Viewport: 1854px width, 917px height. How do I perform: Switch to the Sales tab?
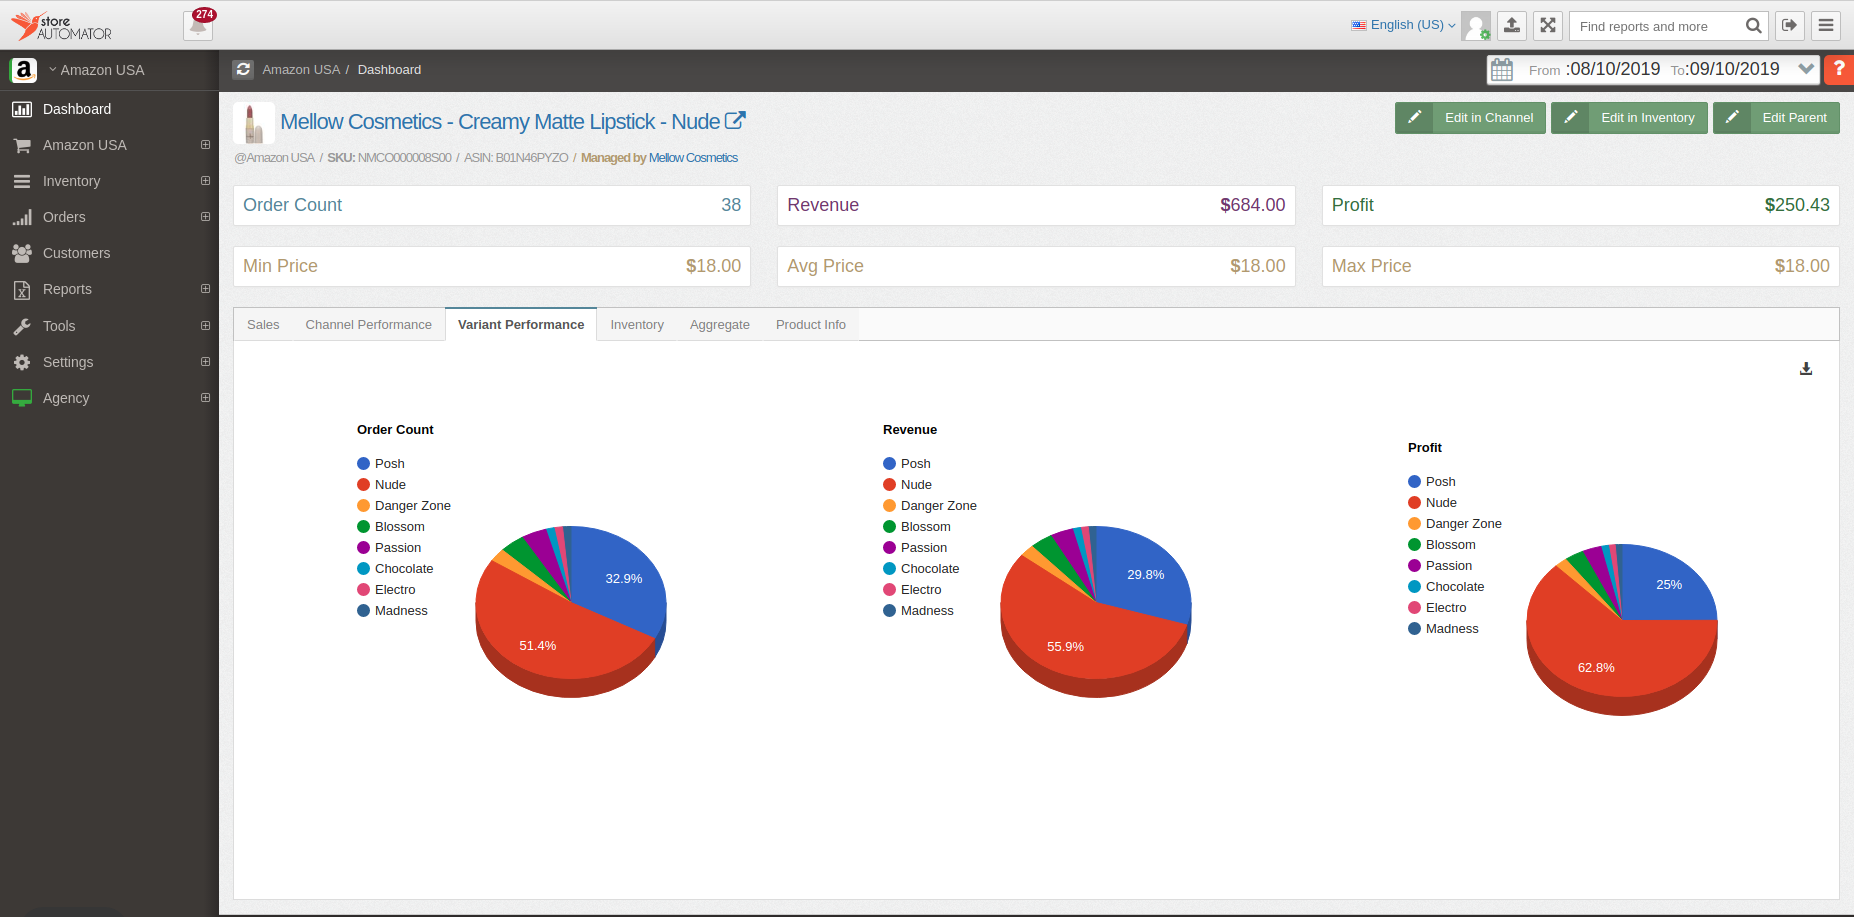pyautogui.click(x=263, y=325)
